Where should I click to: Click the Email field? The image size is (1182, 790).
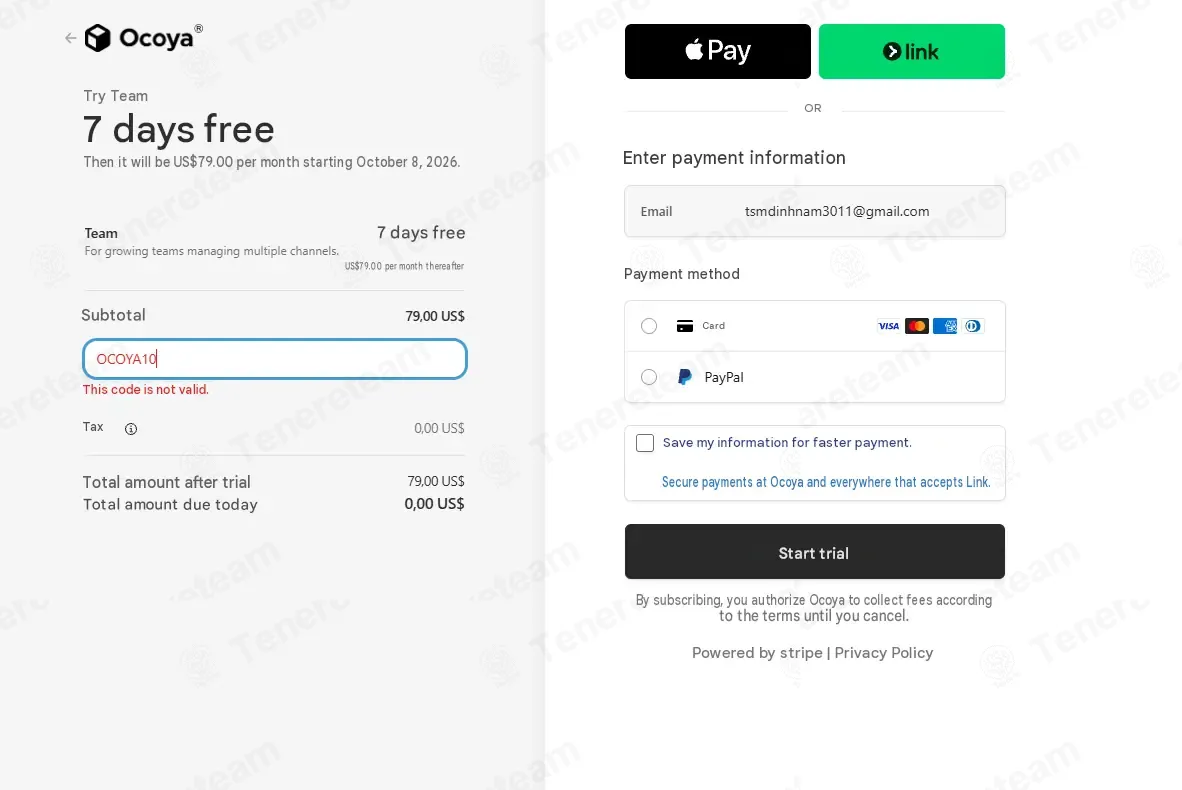814,211
